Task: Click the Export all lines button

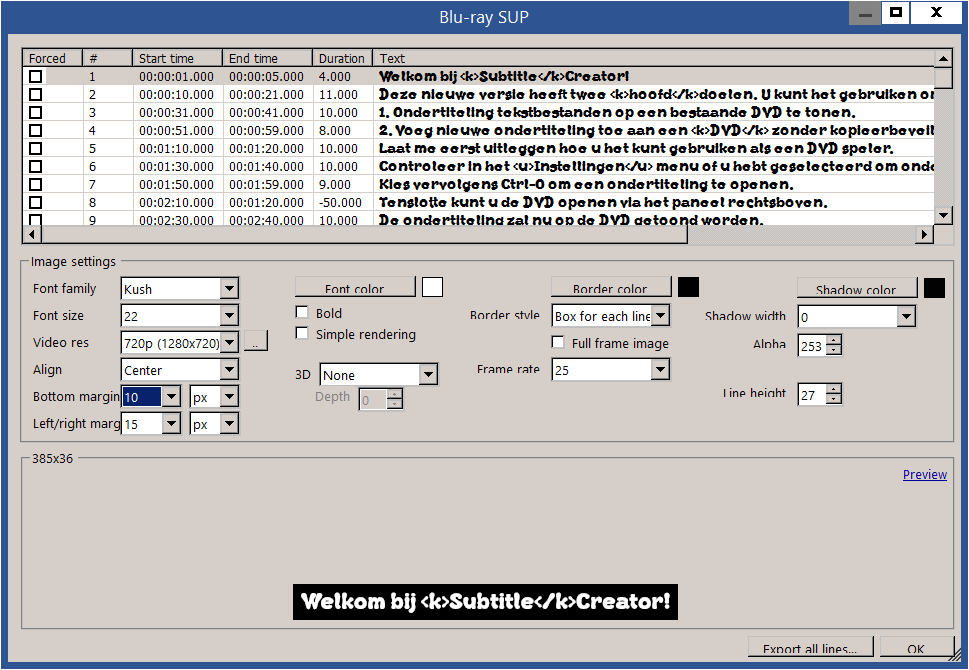Action: coord(810,648)
